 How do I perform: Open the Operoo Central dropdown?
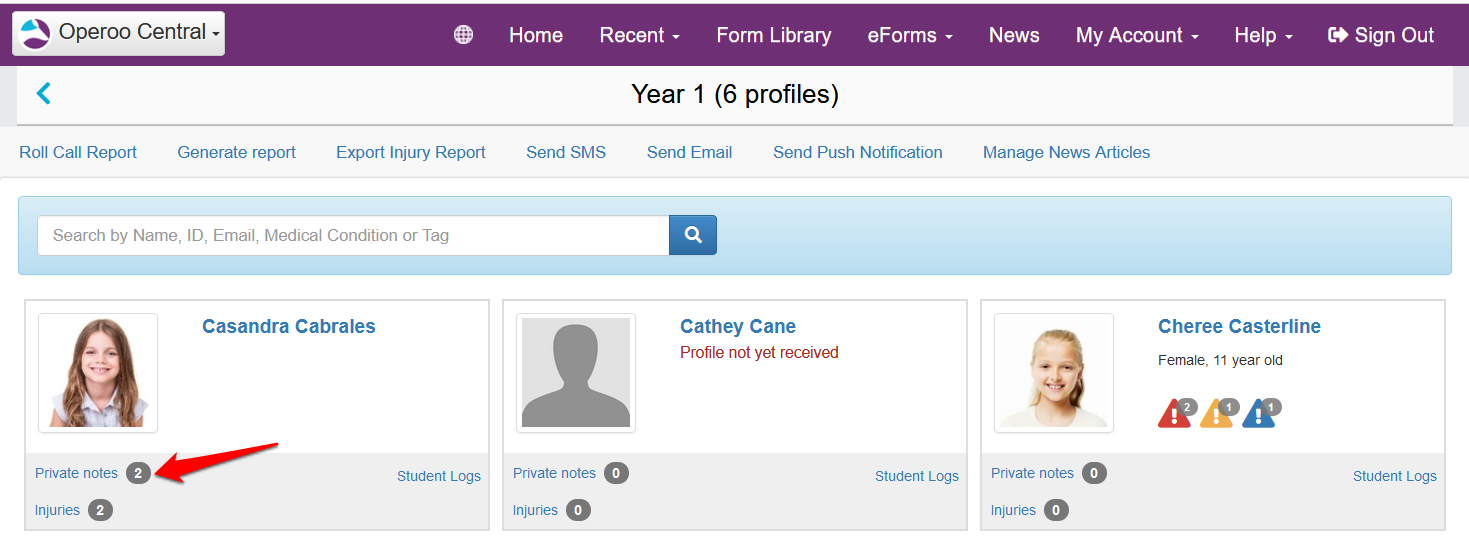118,33
